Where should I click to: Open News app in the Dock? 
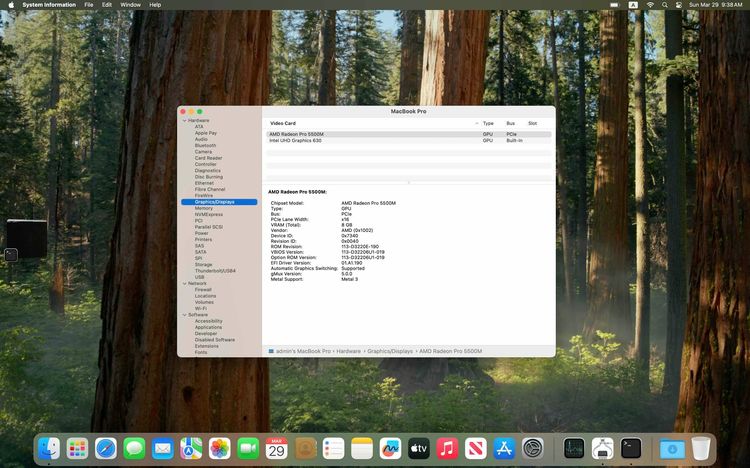click(476, 449)
